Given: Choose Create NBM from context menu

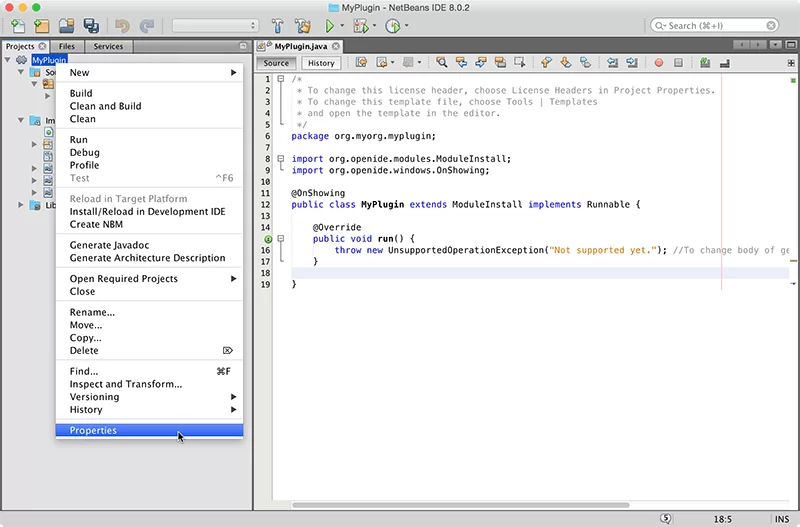Looking at the screenshot, I should 149,224.
